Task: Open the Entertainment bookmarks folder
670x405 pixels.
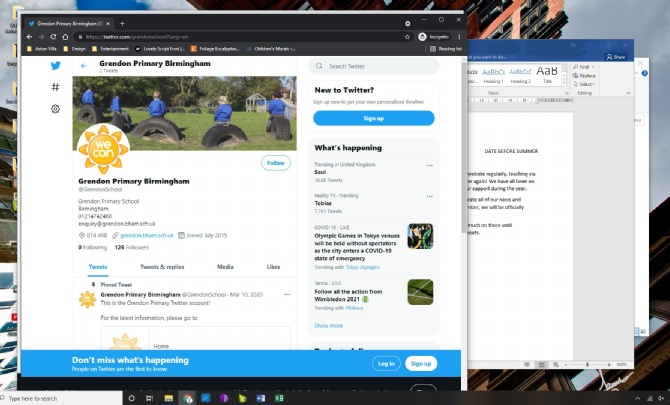Action: [x=110, y=49]
